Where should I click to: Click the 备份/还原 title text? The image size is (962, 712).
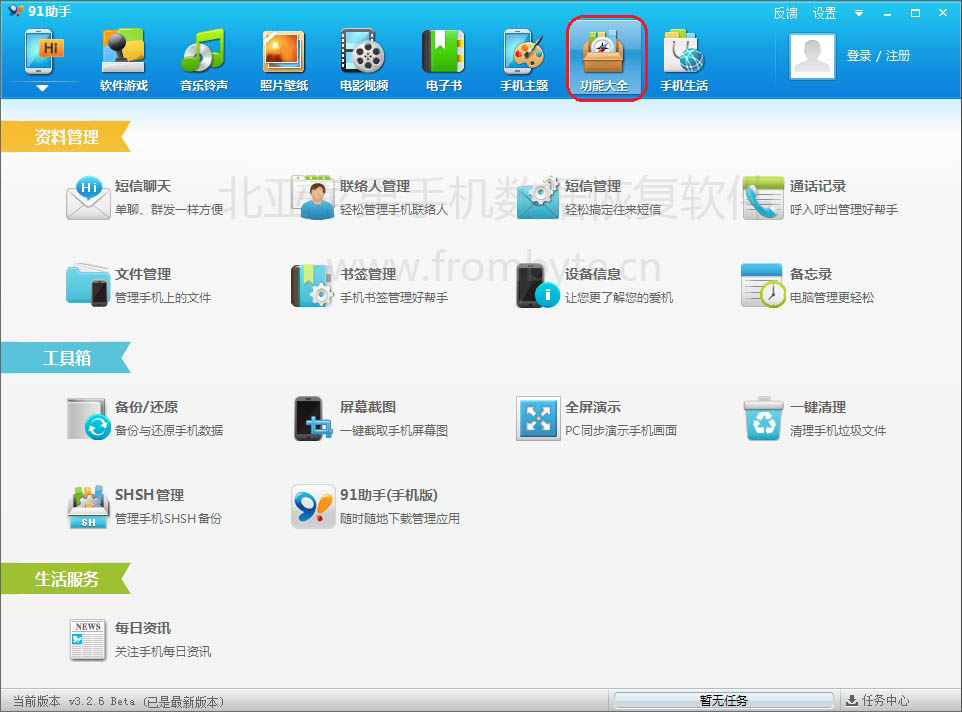click(147, 407)
